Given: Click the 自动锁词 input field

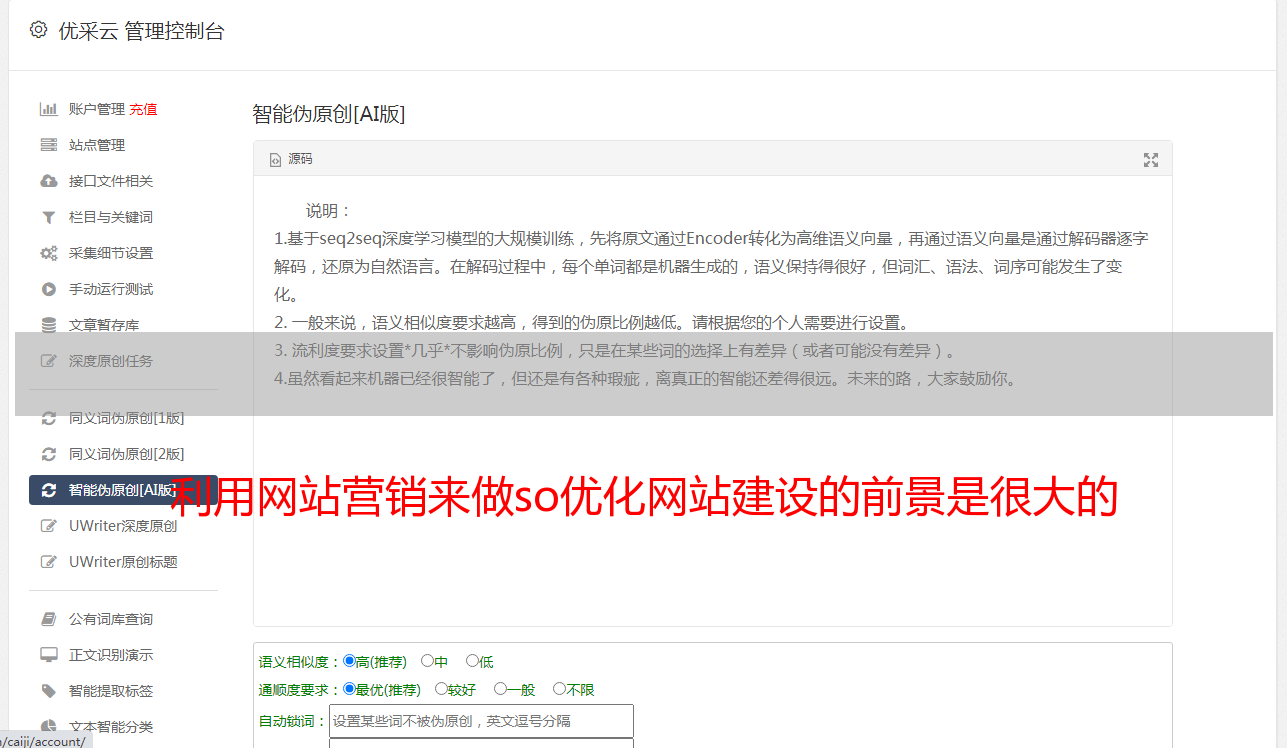Looking at the screenshot, I should coord(481,721).
